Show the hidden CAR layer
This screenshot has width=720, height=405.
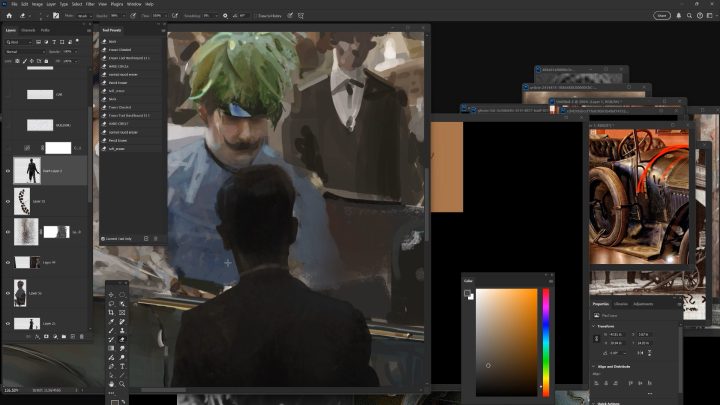pos(8,95)
